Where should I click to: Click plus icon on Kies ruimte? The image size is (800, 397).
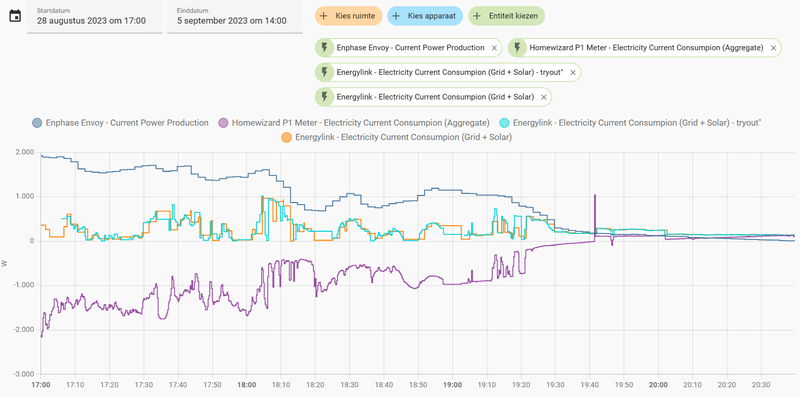(323, 16)
